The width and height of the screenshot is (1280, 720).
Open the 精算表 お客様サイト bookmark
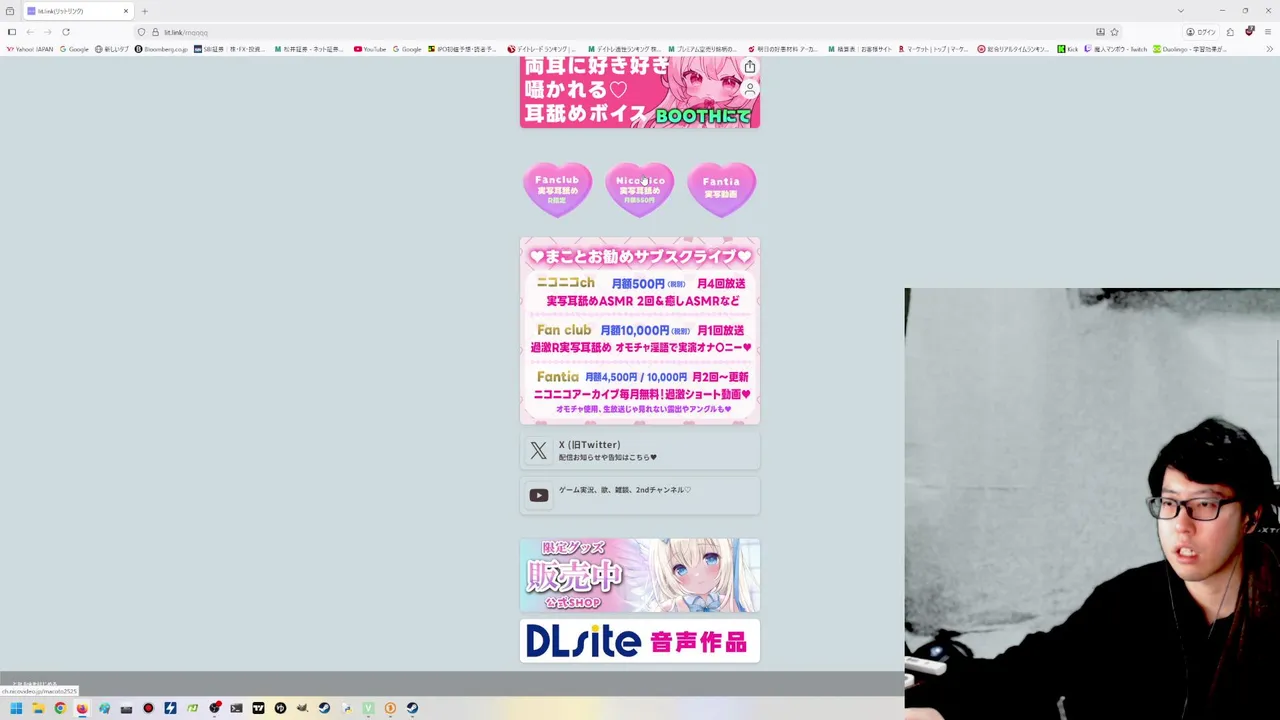tap(860, 49)
